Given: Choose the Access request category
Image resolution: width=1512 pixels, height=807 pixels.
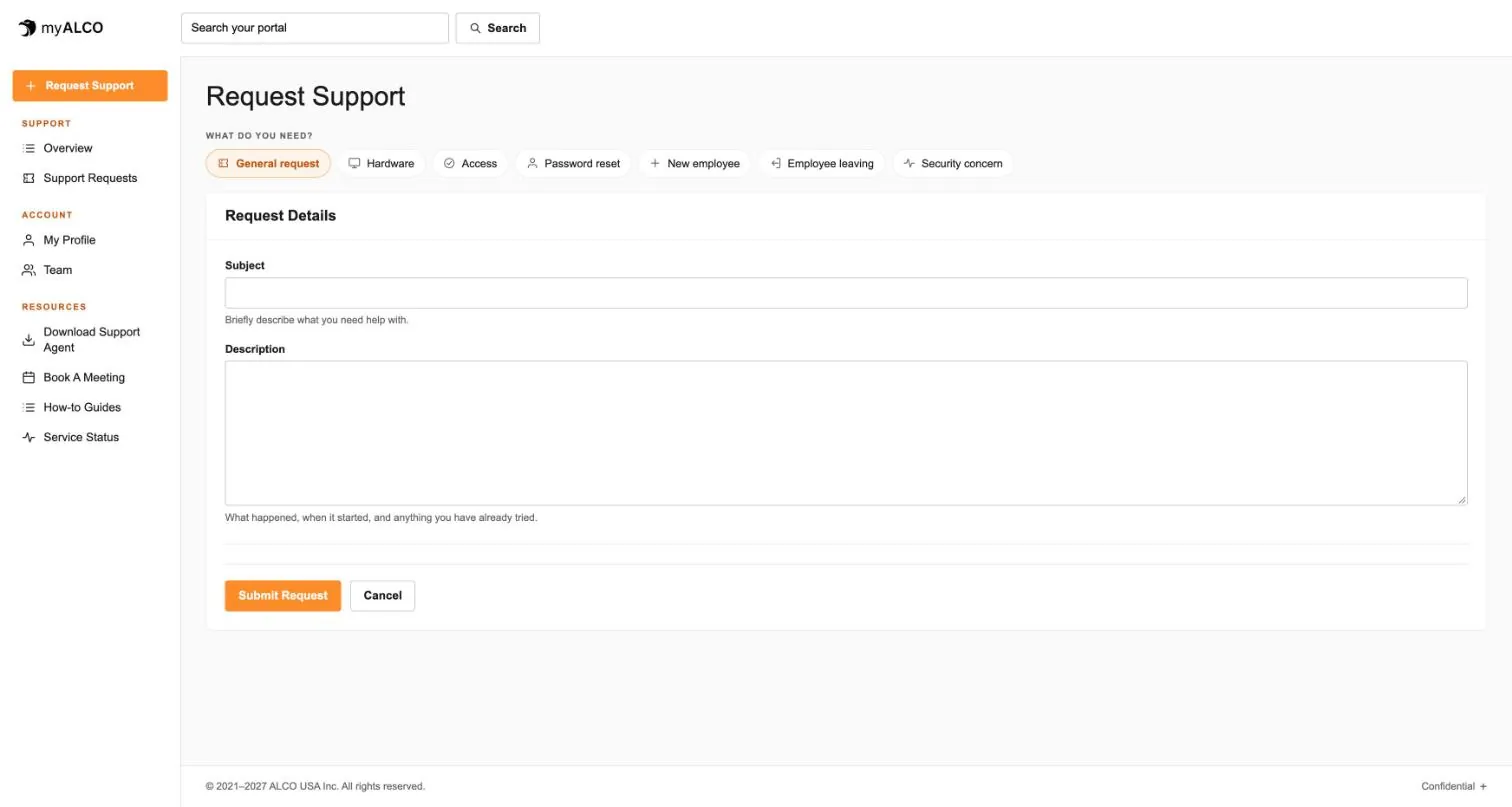Looking at the screenshot, I should tap(470, 163).
